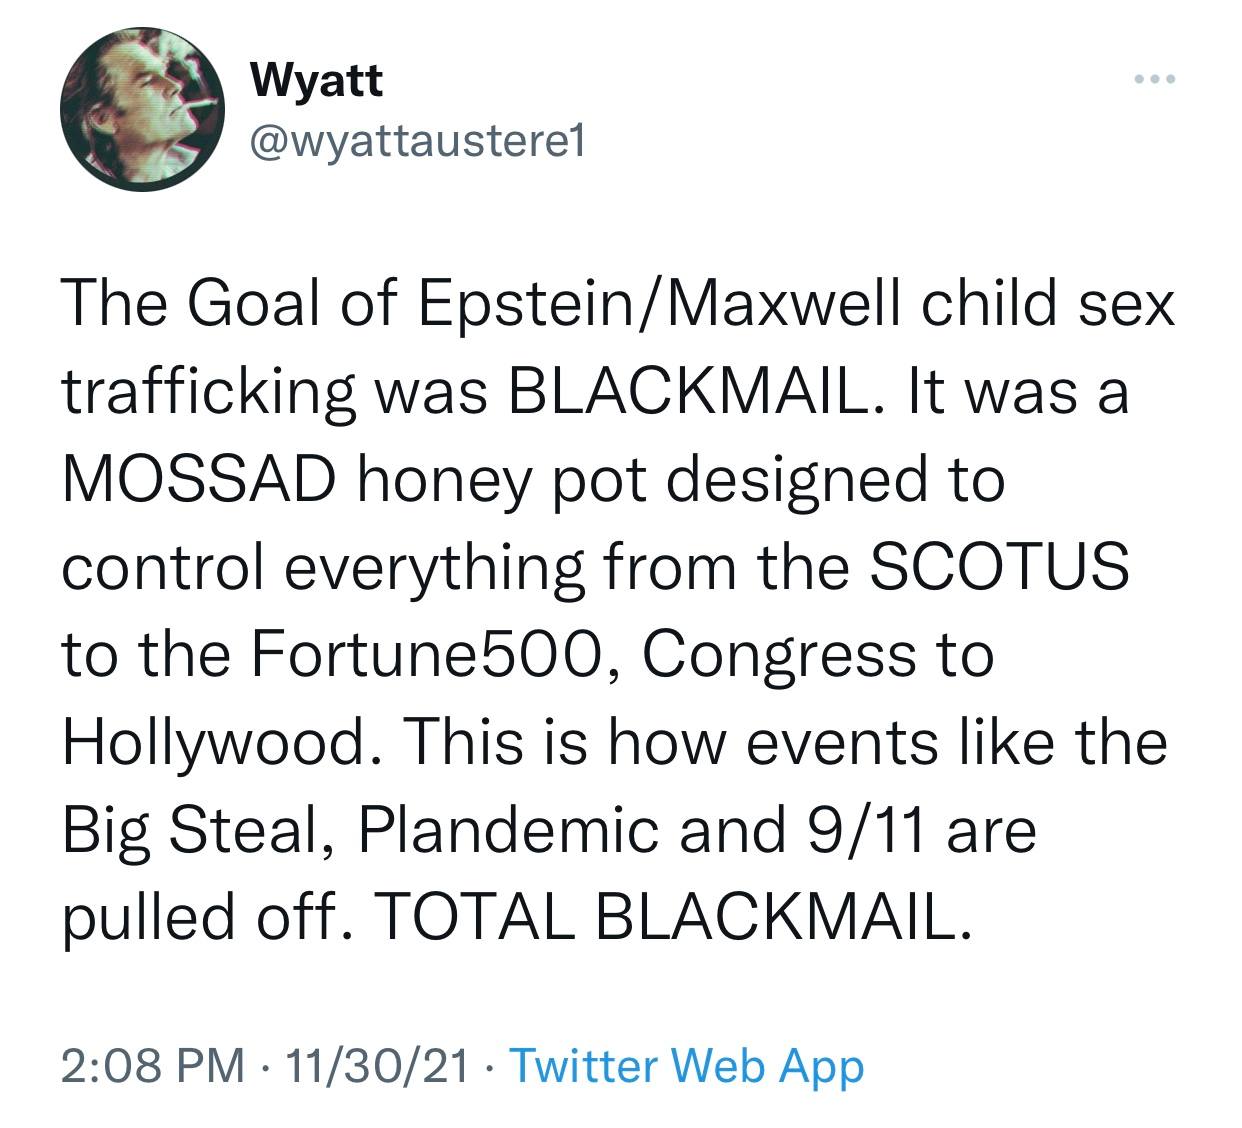Click the @wyattaustere1 handle
Image resolution: width=1242 pixels, height=1128 pixels.
point(416,144)
